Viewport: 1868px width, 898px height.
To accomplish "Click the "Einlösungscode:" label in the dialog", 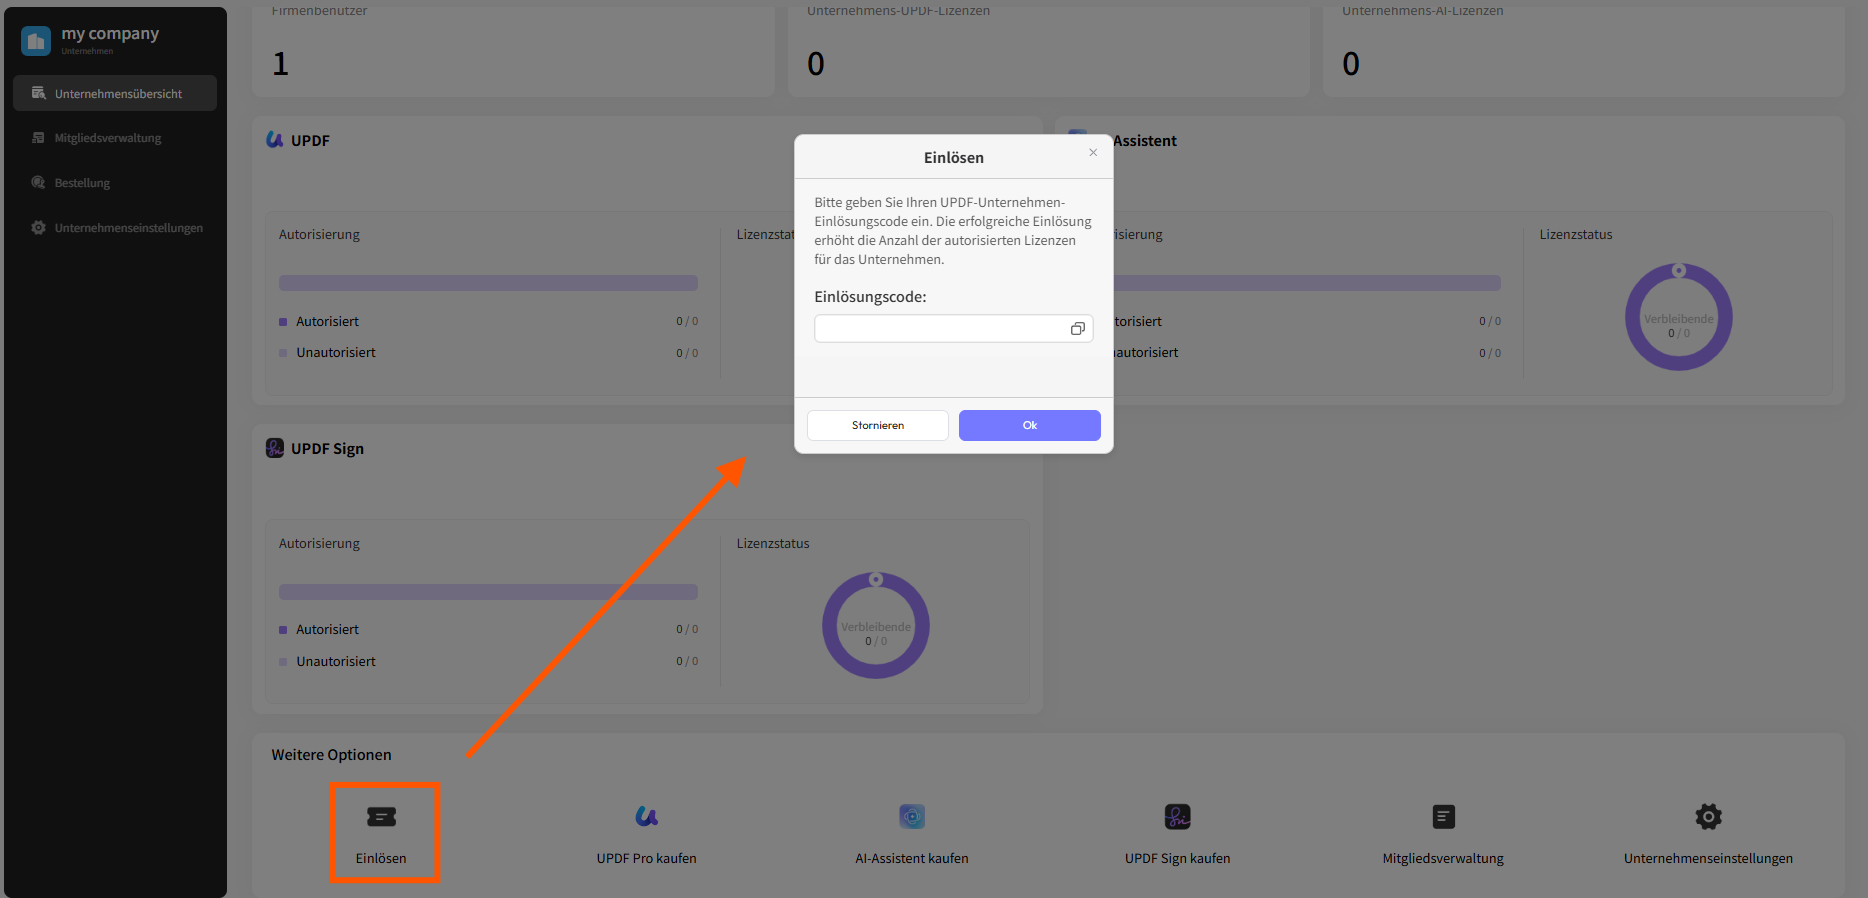I will (x=870, y=297).
